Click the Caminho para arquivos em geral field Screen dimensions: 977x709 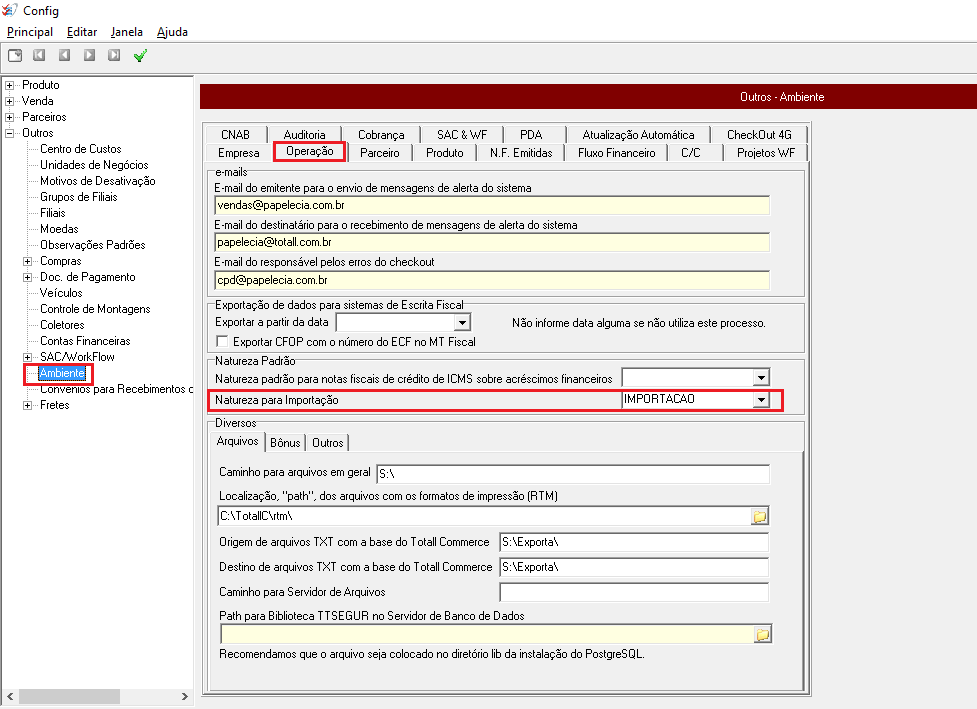click(573, 473)
